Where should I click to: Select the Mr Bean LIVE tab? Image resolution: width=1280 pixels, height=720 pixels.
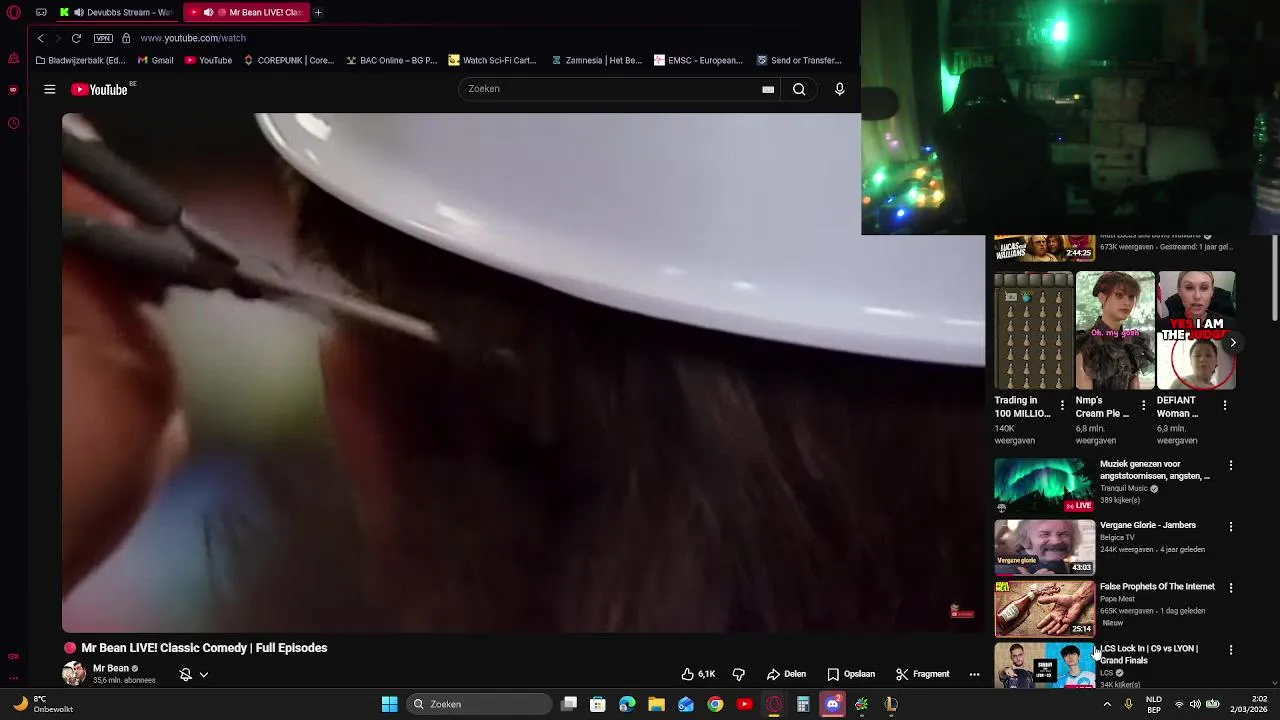247,12
